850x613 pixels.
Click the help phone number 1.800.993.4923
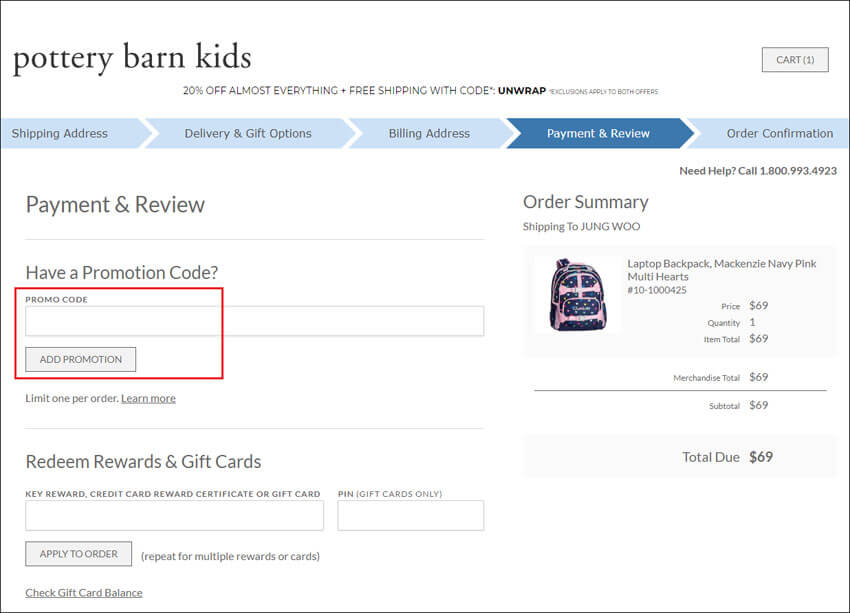[797, 171]
